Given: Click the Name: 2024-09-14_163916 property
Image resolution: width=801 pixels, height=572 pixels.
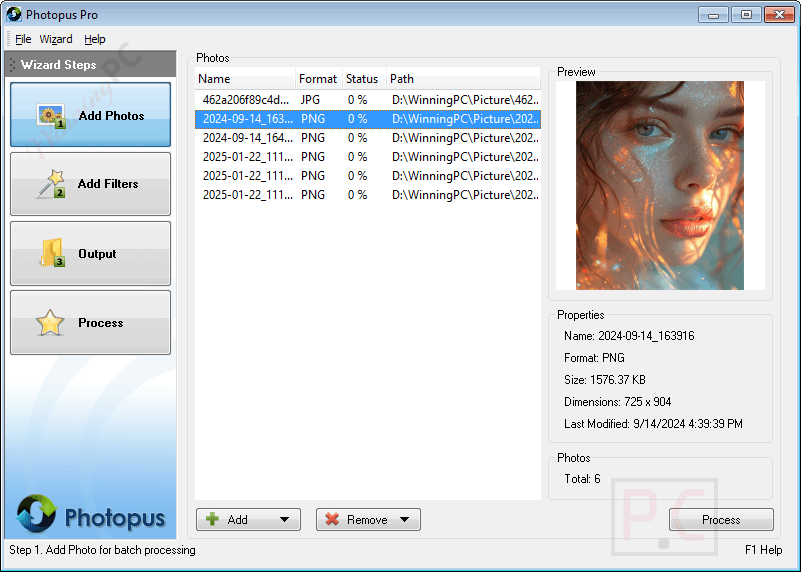Looking at the screenshot, I should pyautogui.click(x=629, y=336).
